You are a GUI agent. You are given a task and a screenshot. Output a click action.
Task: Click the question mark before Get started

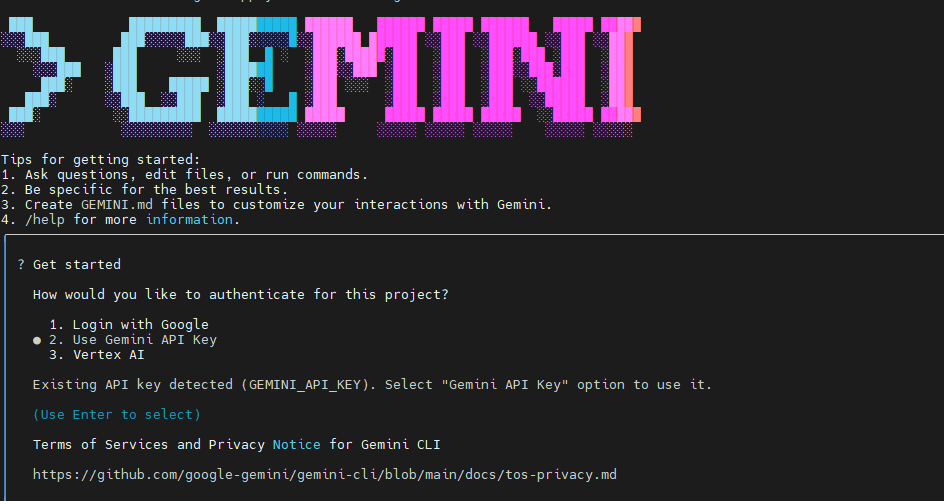[20, 265]
